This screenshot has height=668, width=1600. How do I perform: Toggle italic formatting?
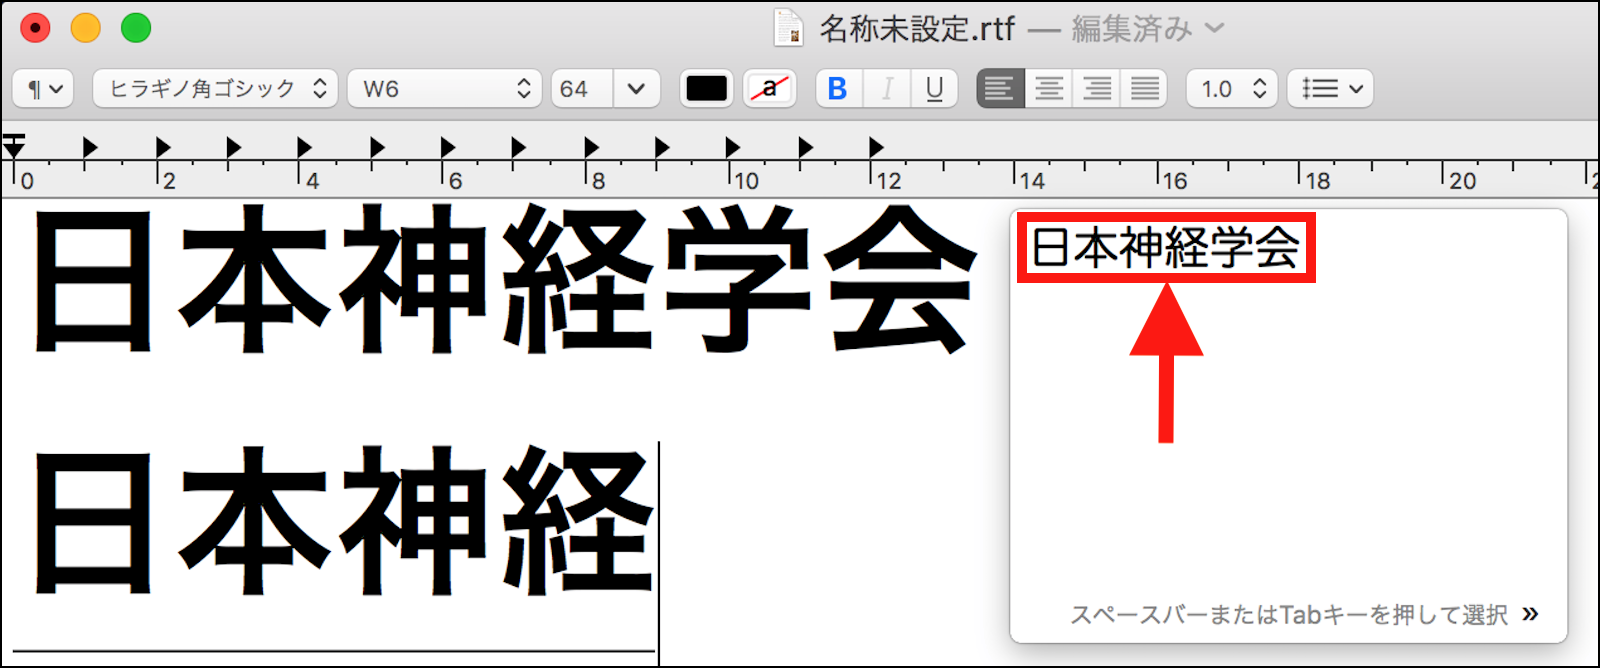(886, 89)
